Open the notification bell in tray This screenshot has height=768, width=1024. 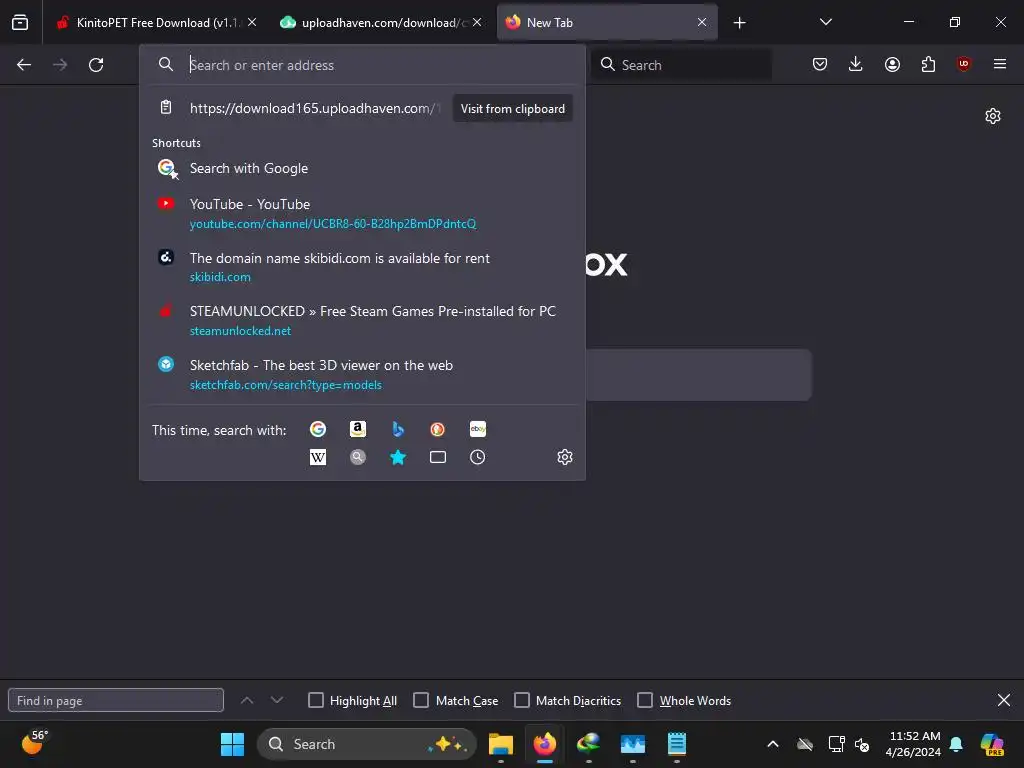tap(956, 744)
